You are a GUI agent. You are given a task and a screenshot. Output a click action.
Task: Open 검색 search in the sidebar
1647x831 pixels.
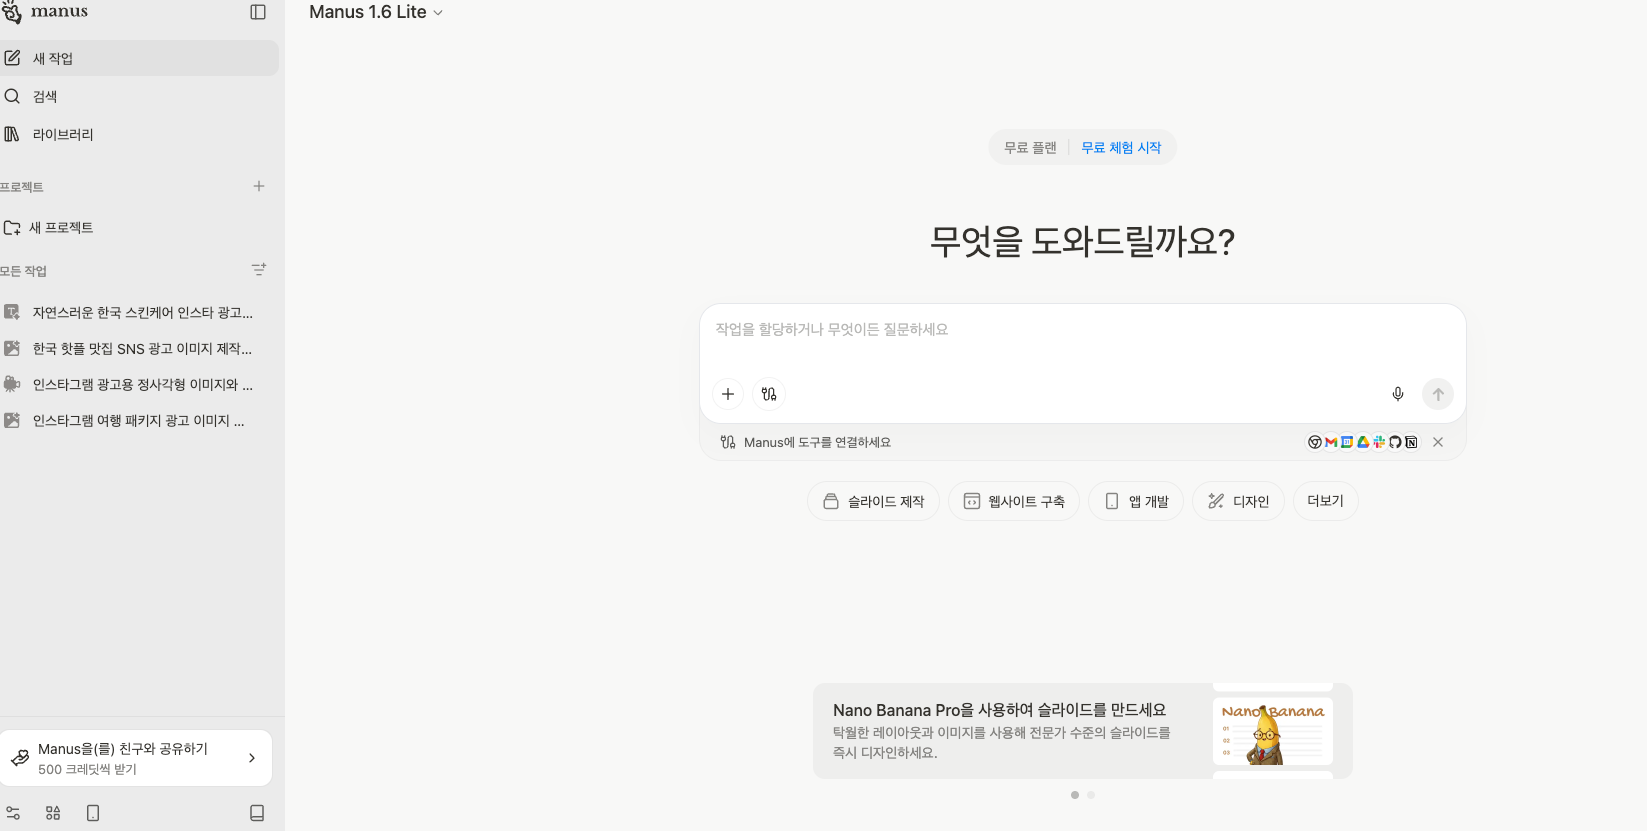click(44, 96)
